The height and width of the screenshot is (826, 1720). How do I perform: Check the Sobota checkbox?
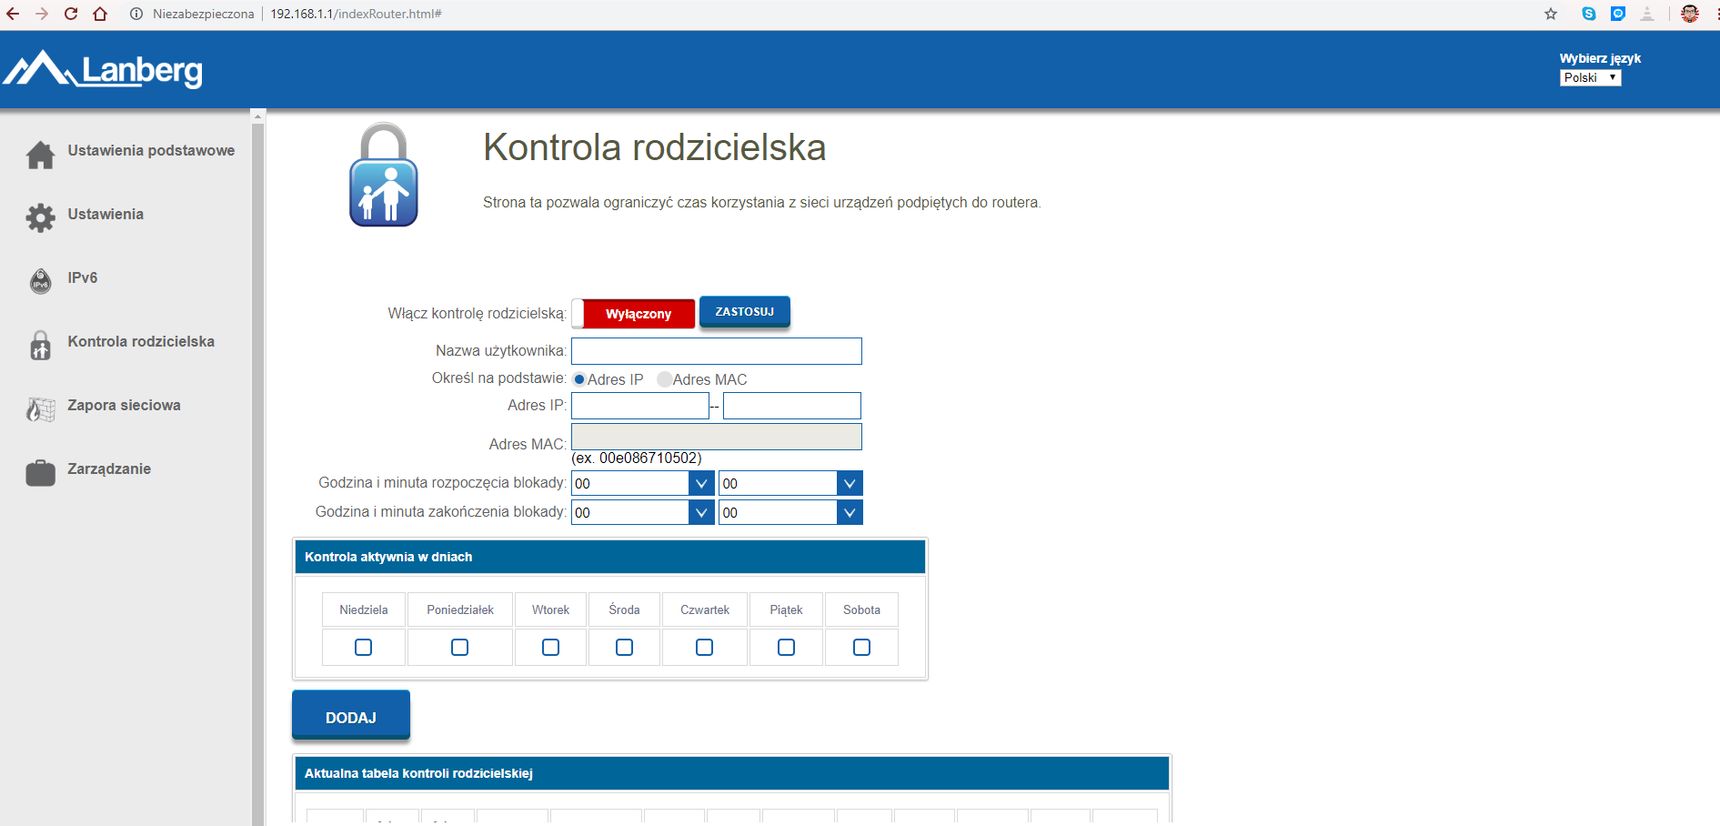tap(861, 647)
